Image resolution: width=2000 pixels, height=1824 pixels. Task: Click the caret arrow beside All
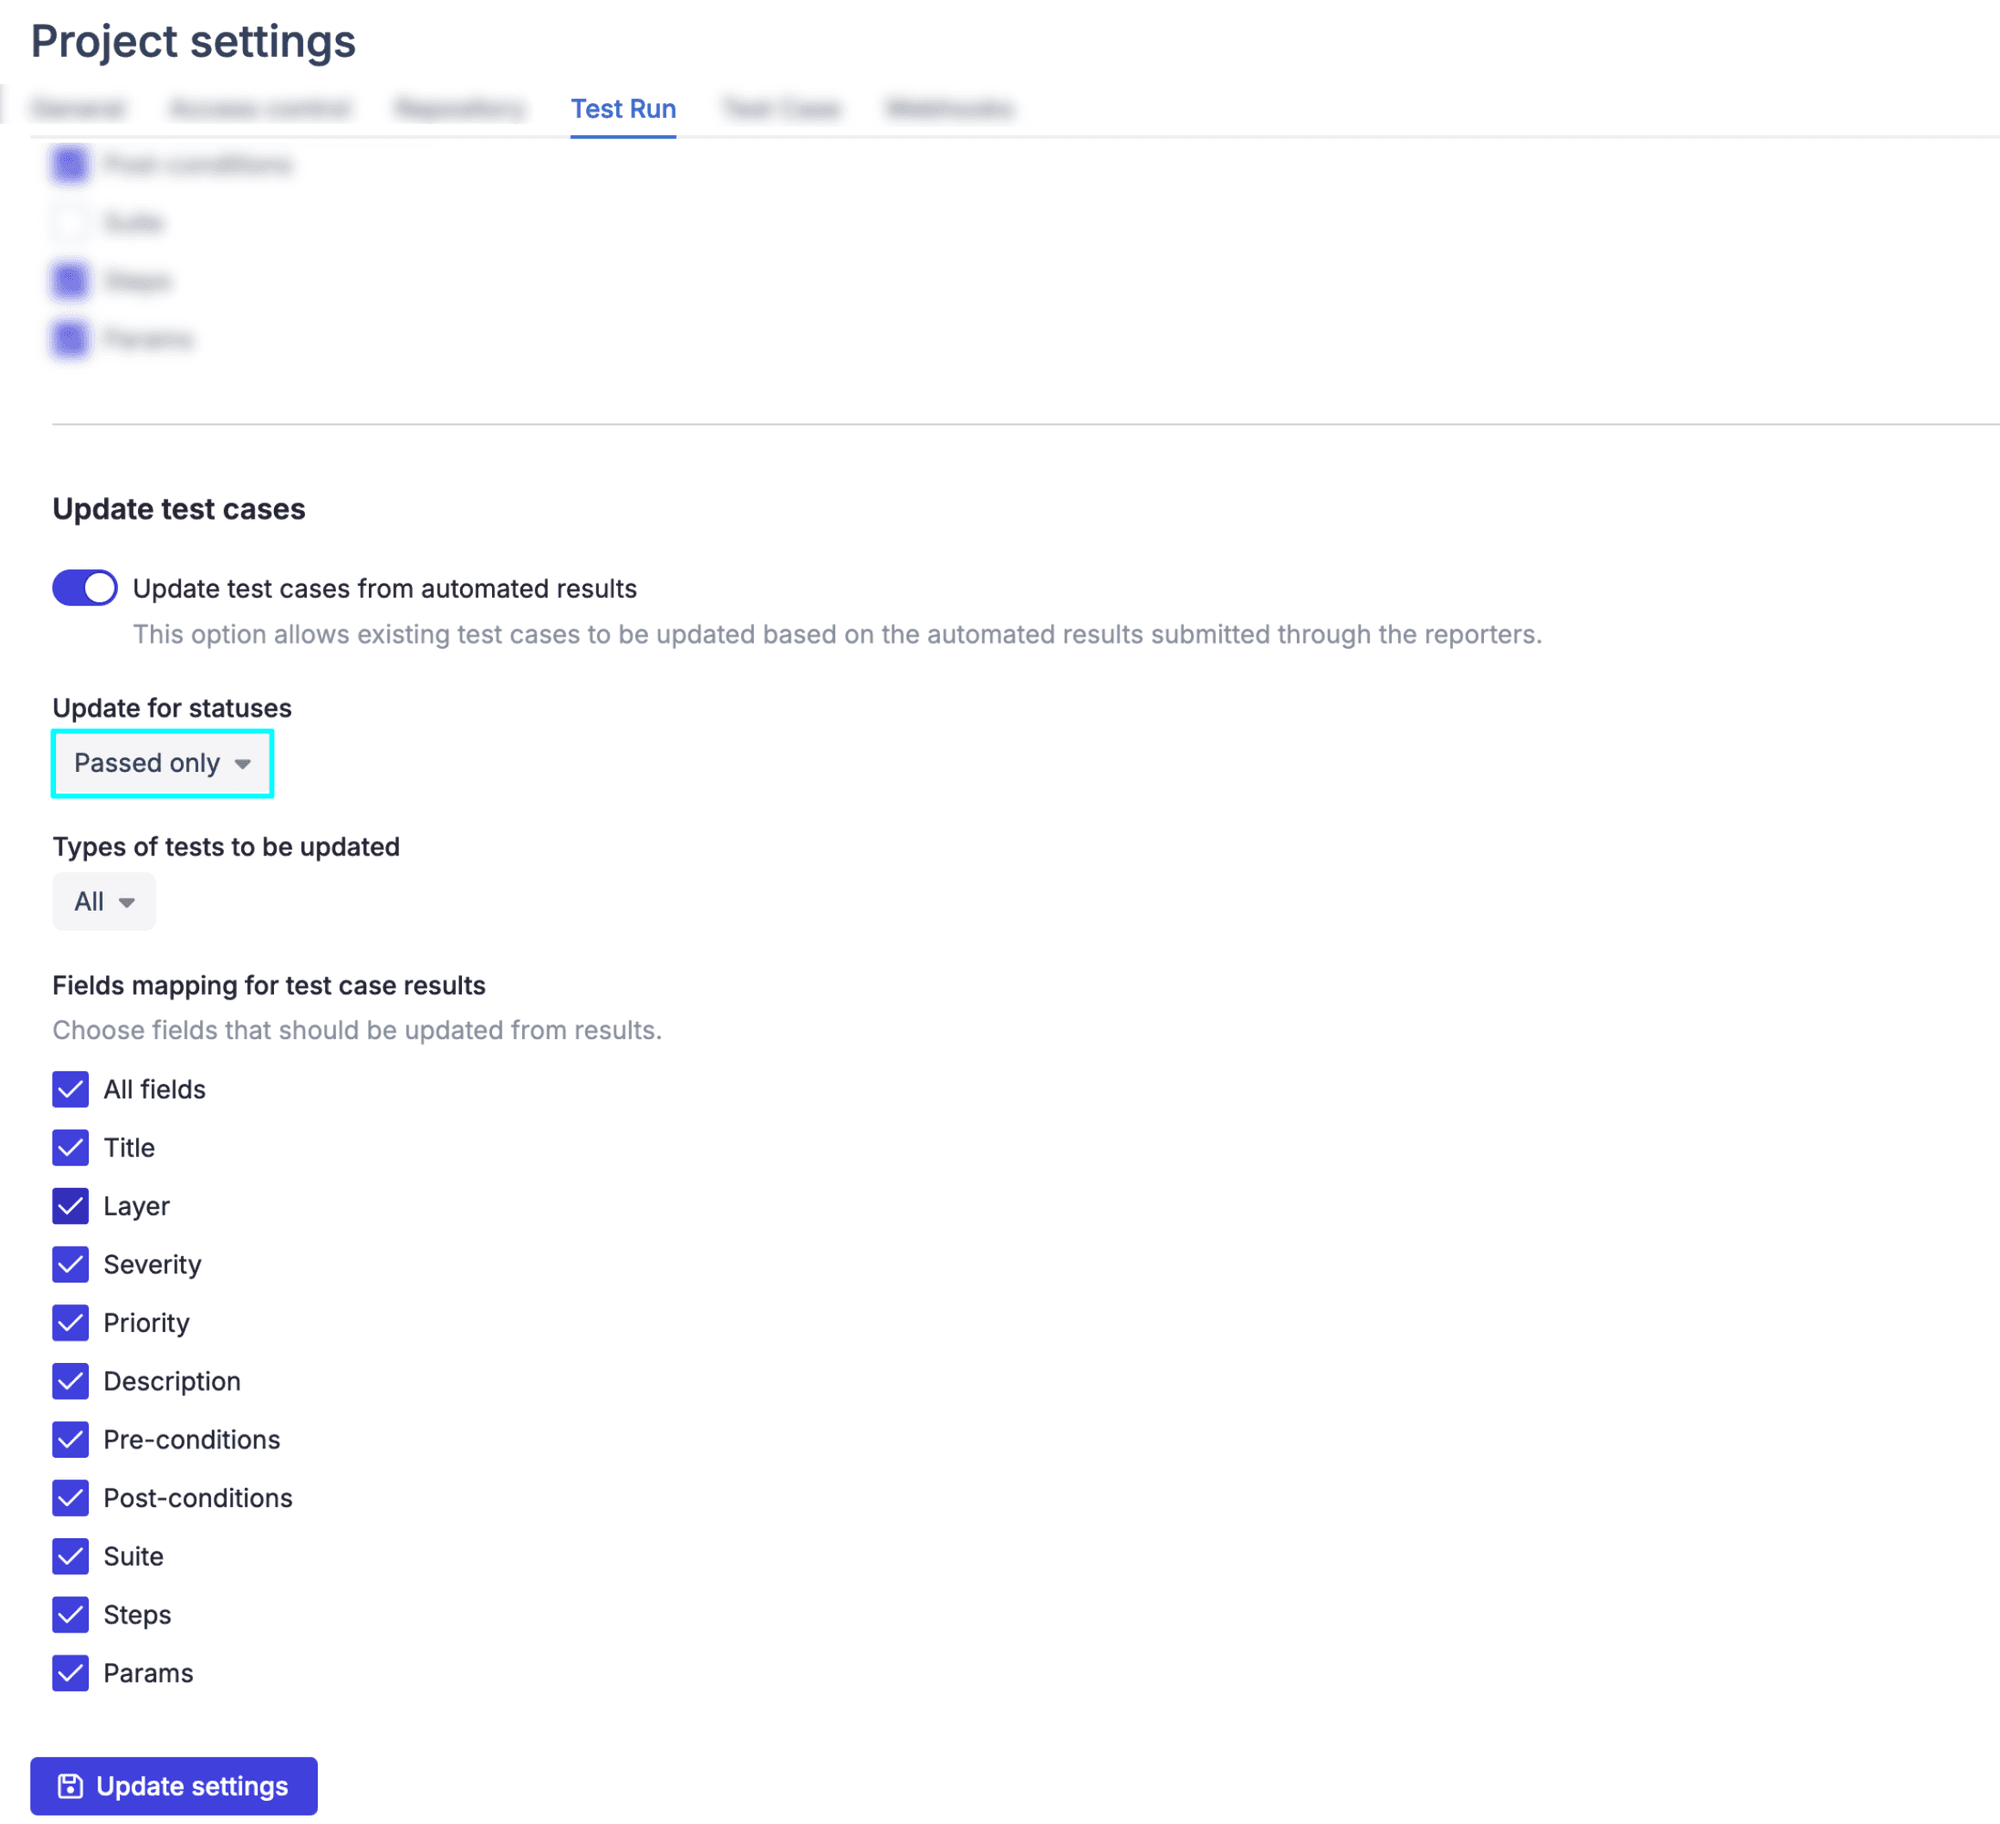pyautogui.click(x=126, y=902)
